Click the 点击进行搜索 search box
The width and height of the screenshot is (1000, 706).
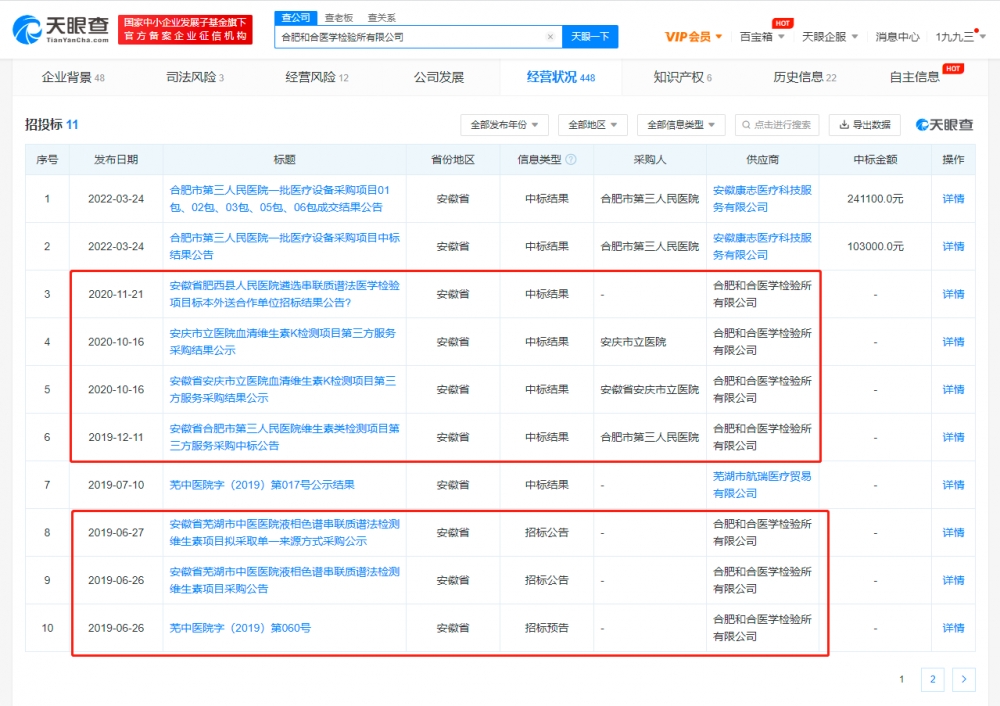click(x=777, y=125)
